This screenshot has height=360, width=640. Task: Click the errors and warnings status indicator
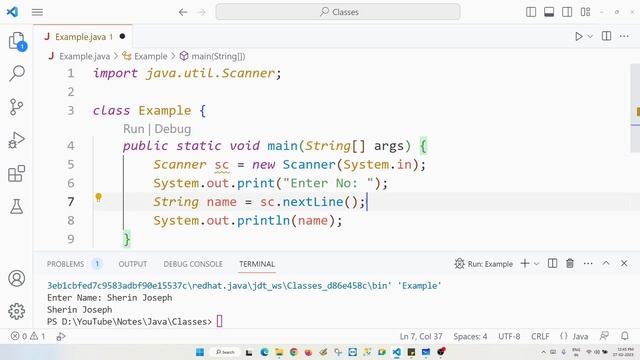tap(28, 336)
